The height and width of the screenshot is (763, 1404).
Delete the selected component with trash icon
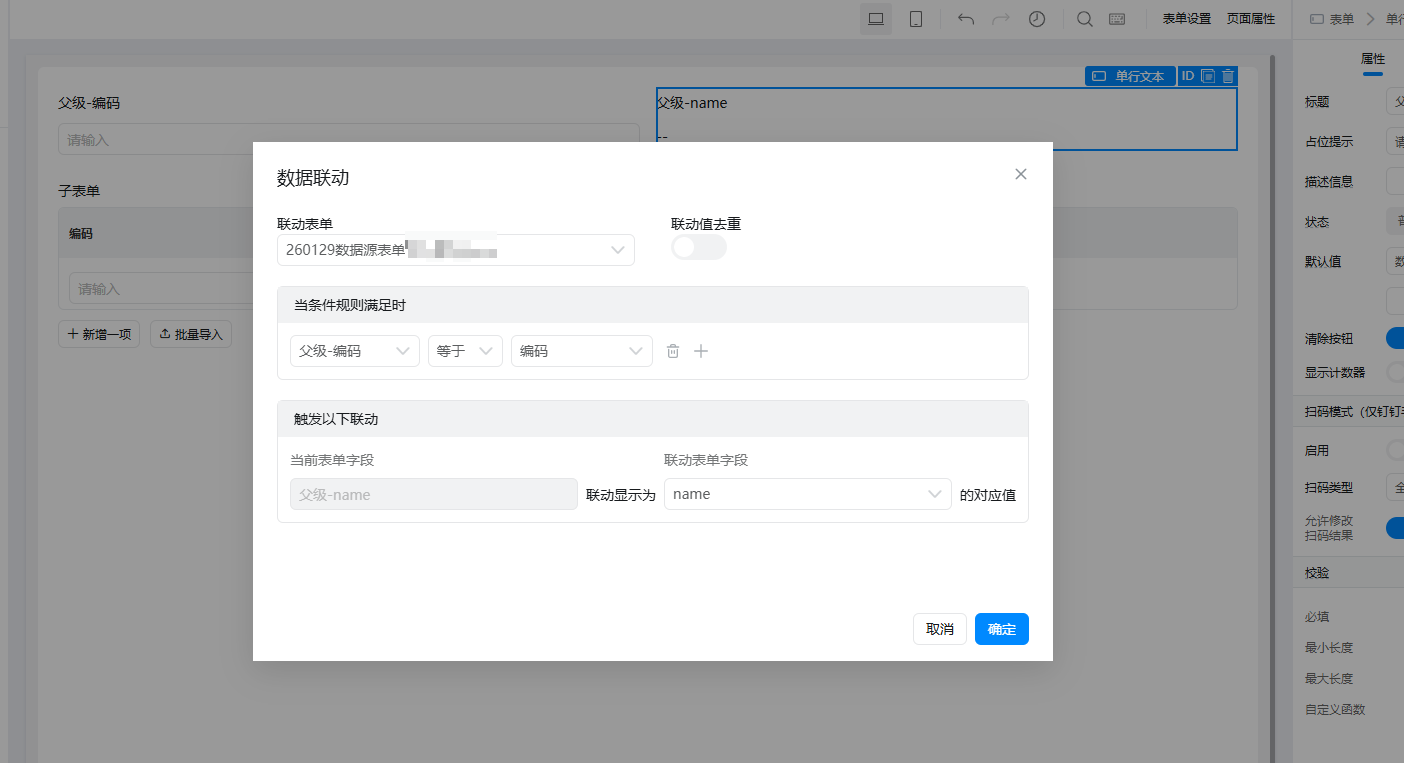[x=1228, y=76]
